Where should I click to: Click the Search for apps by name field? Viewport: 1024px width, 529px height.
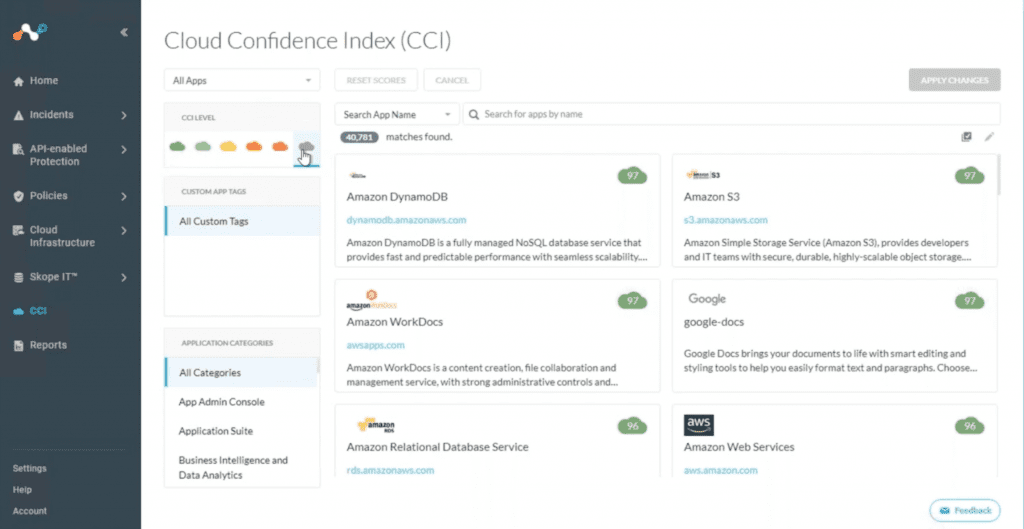pos(731,114)
